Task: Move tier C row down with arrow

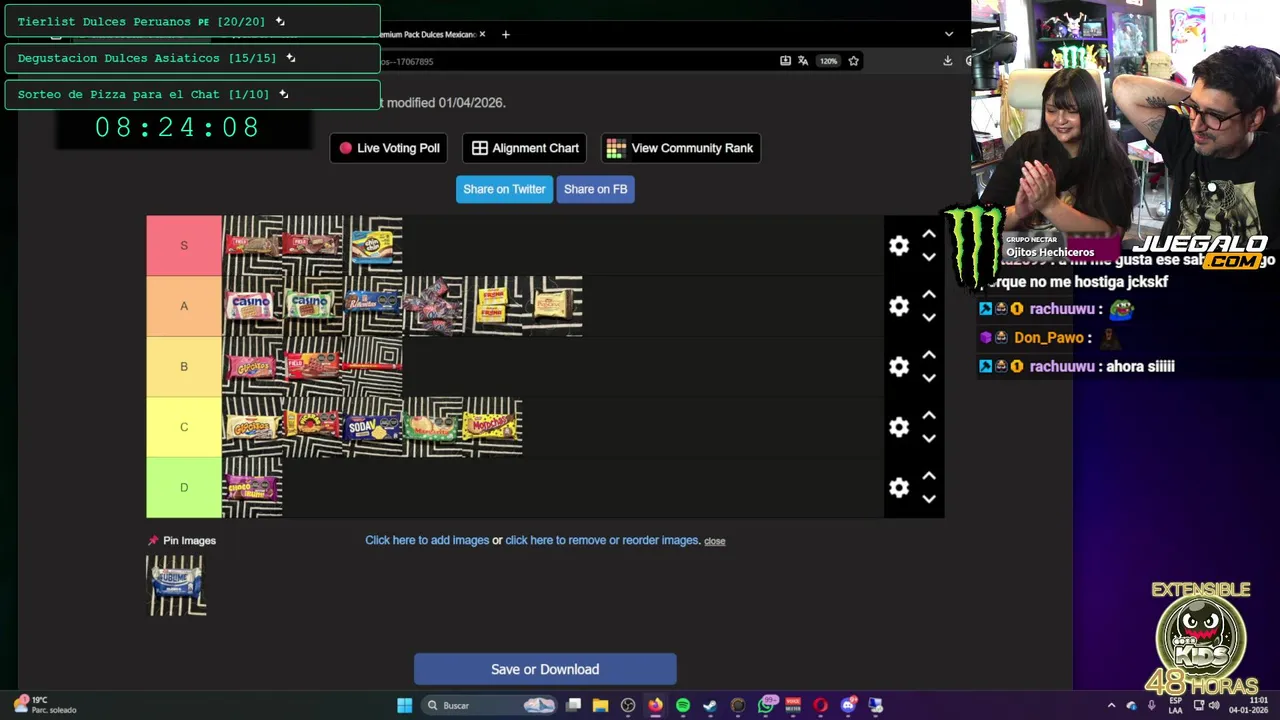Action: [x=929, y=438]
